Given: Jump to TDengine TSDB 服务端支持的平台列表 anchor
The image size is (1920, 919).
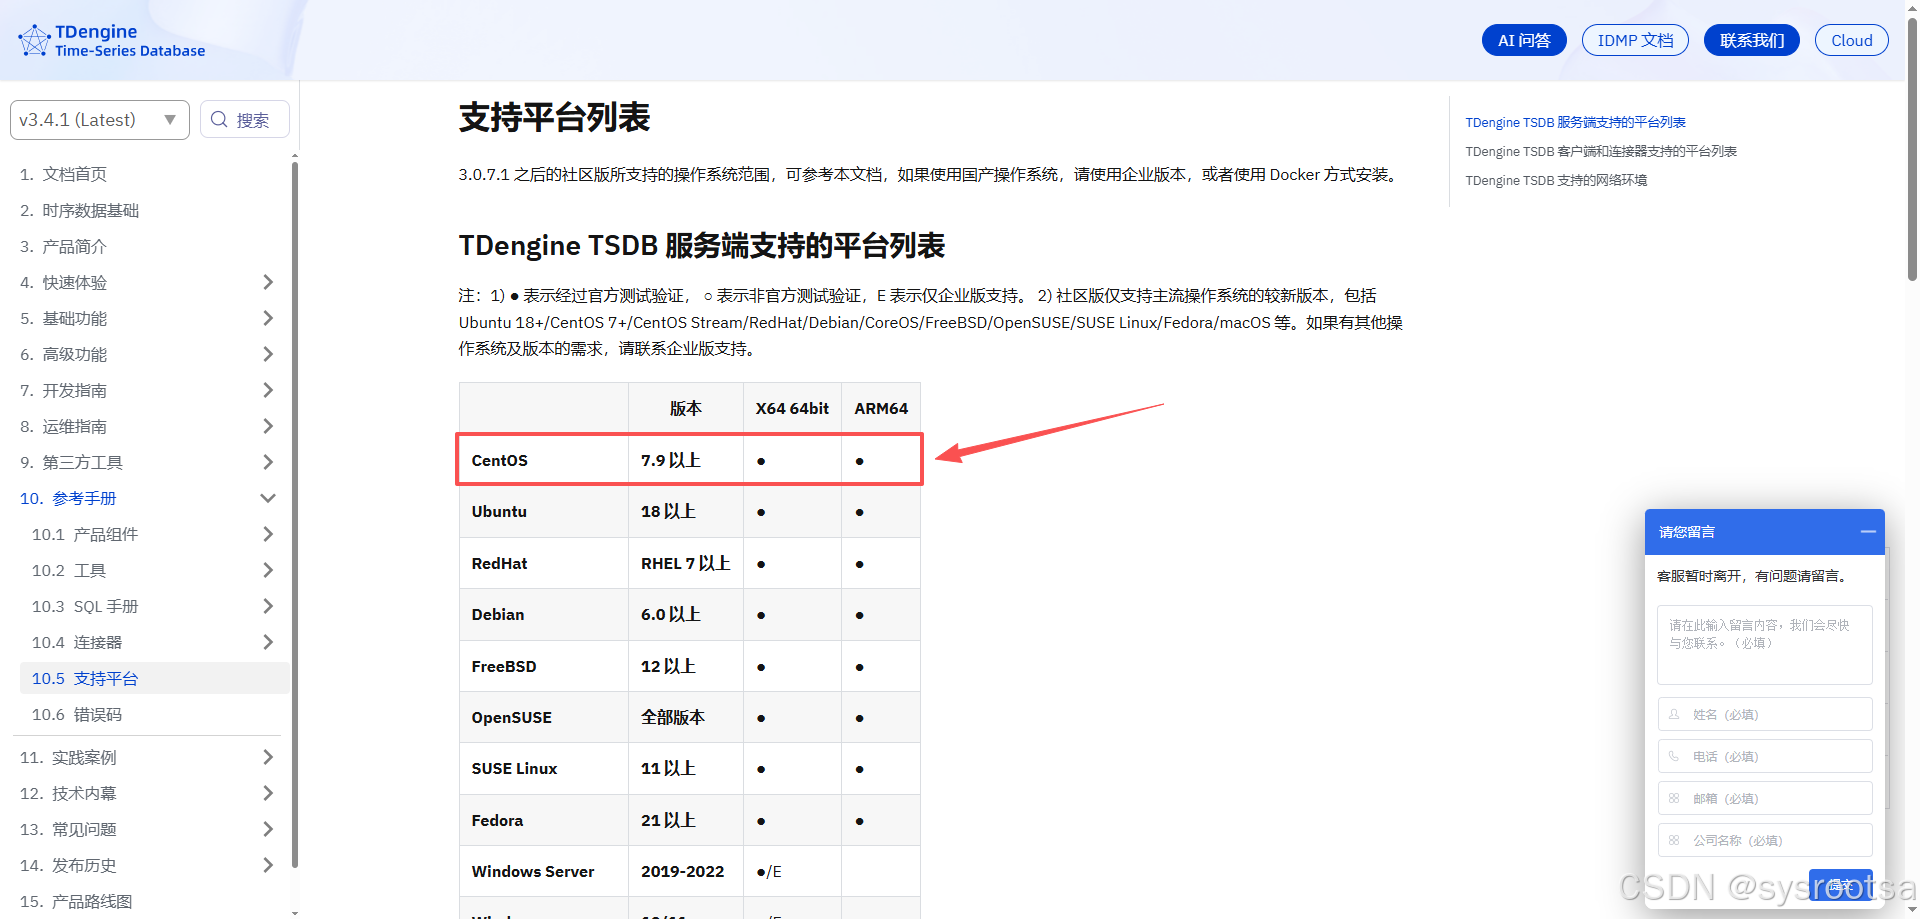Looking at the screenshot, I should 1575,122.
